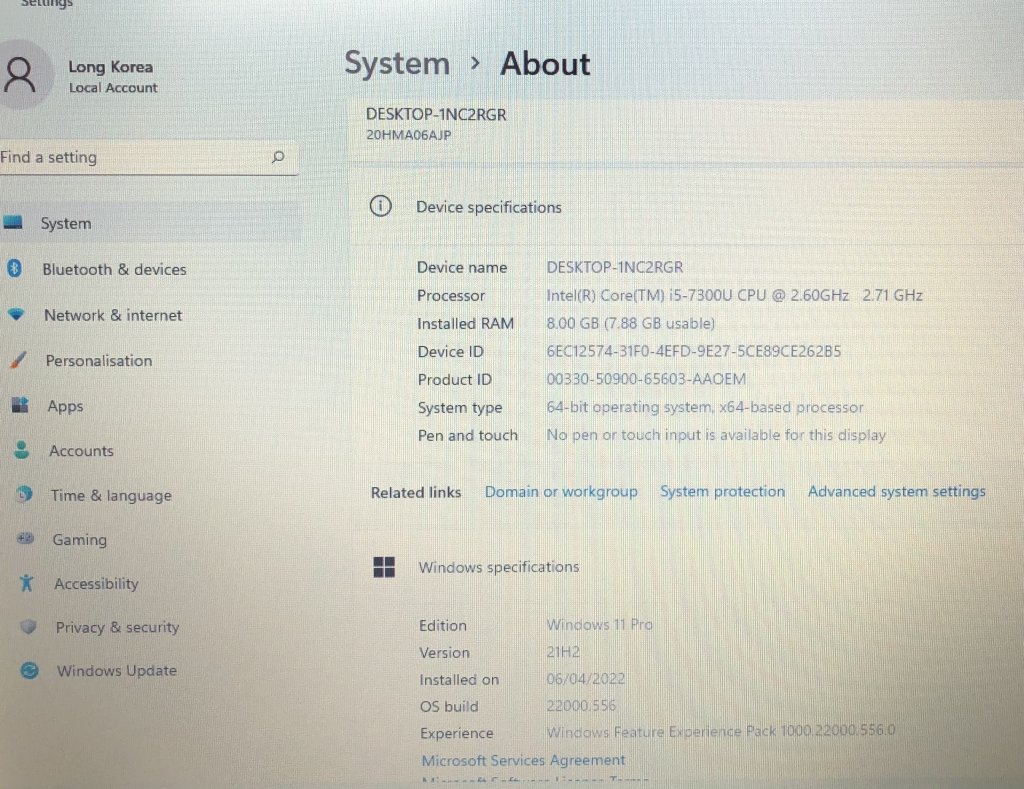Open Bluetooth & devices settings
Image resolution: width=1024 pixels, height=789 pixels.
click(x=114, y=269)
